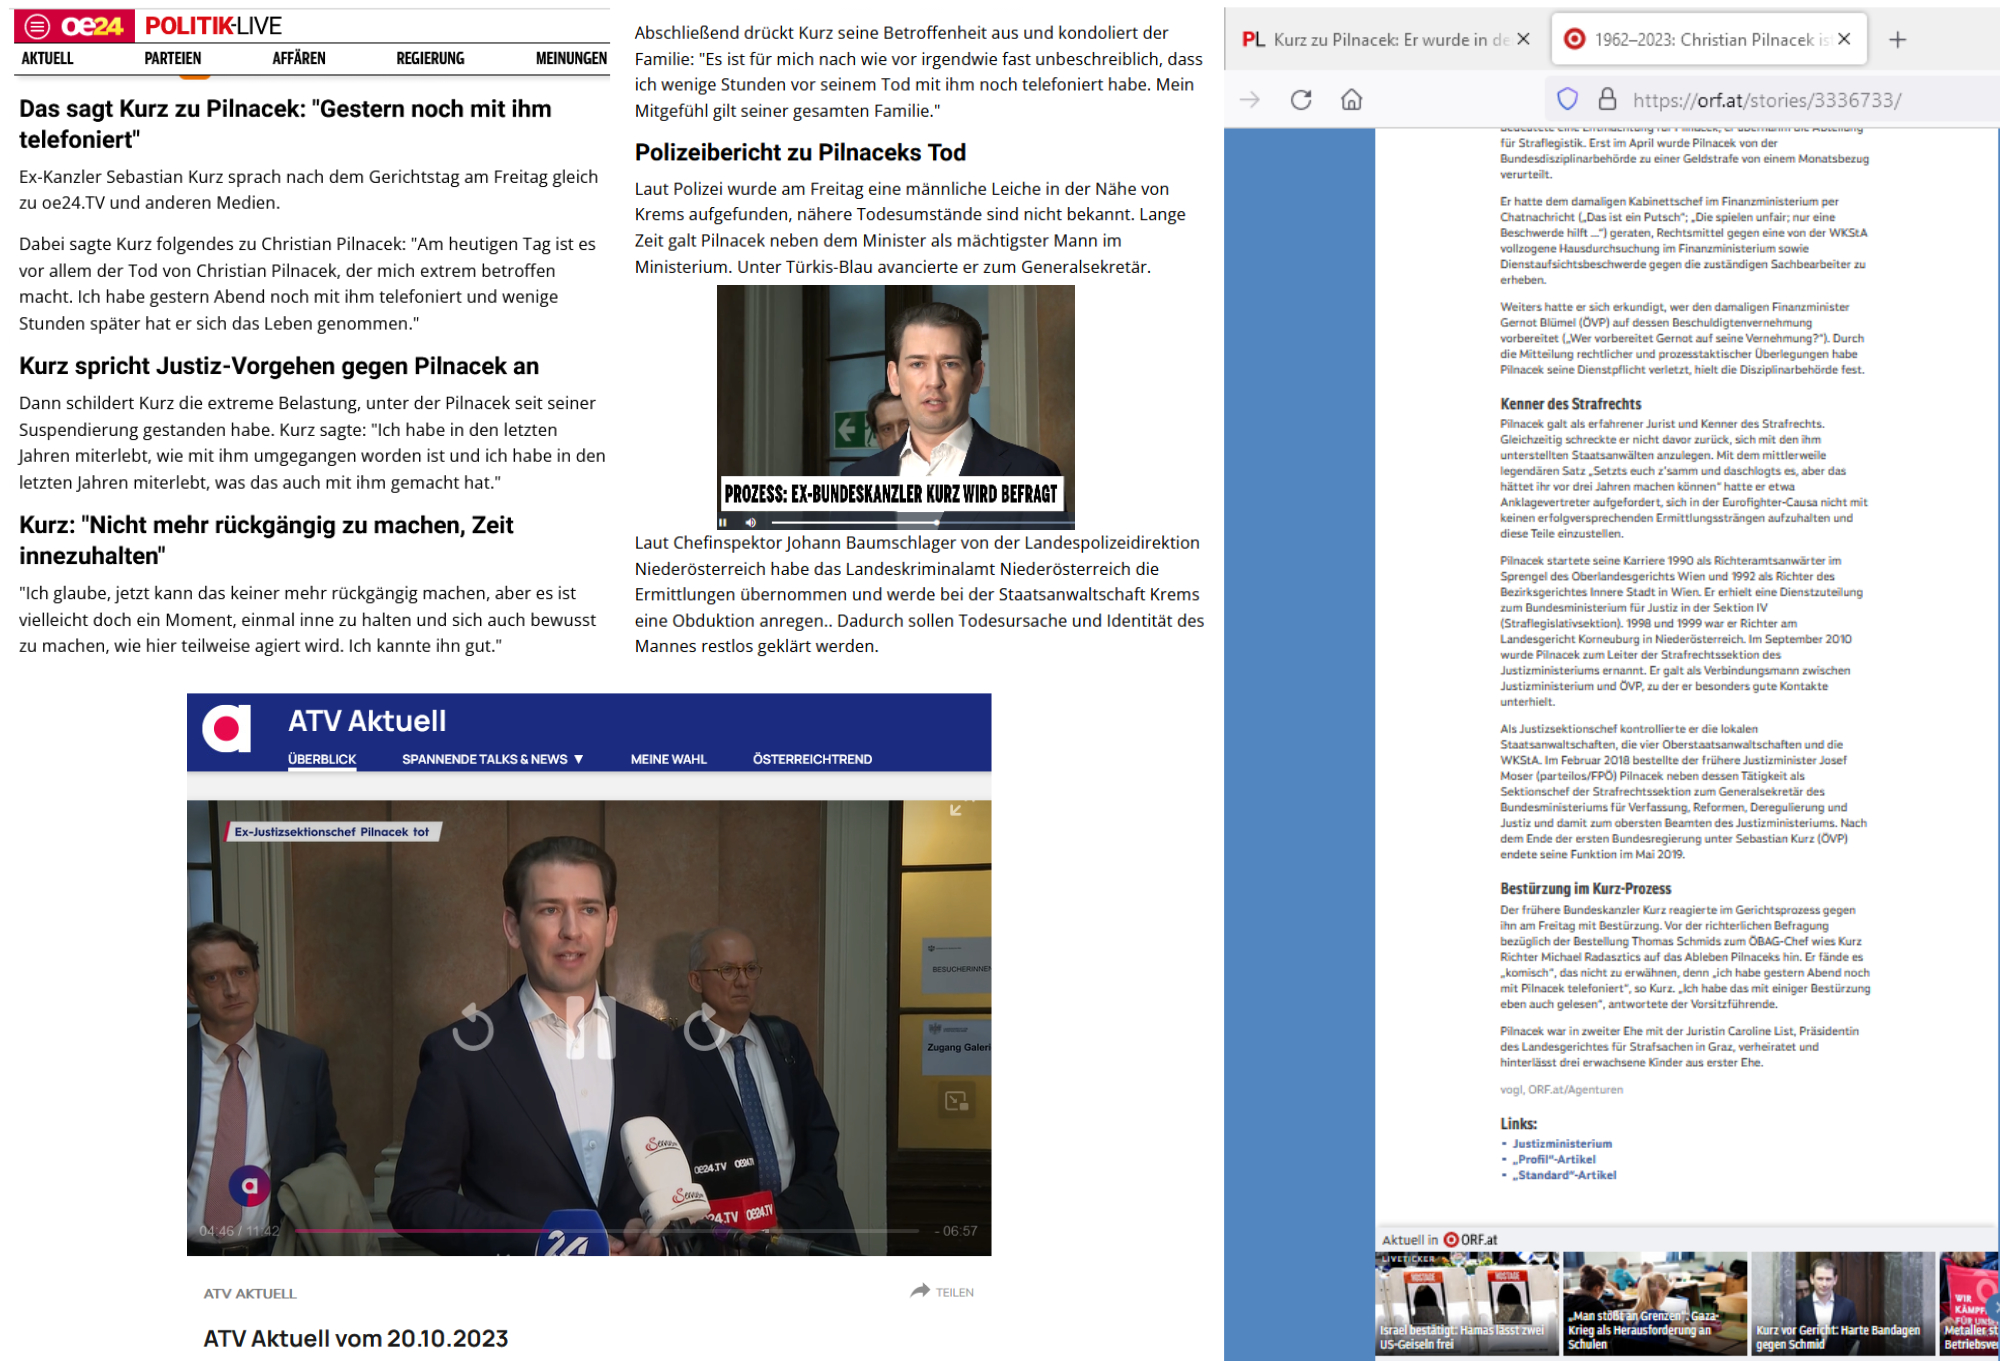Viewport: 2000px width, 1361px height.
Task: Click the Firefox reload page button
Action: pyautogui.click(x=1301, y=100)
